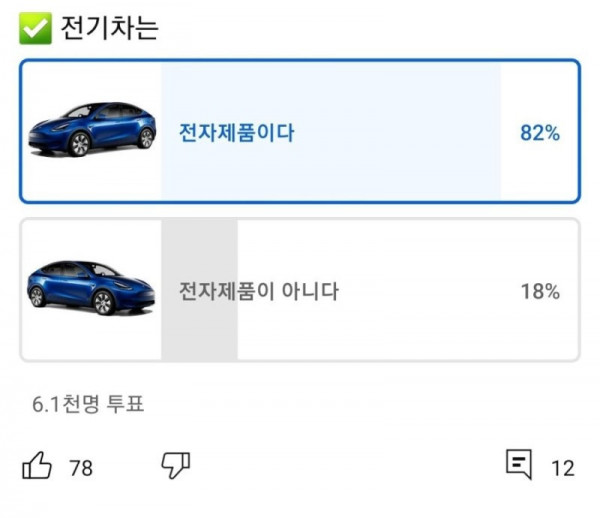Click the 18% result percentage

[x=539, y=292]
